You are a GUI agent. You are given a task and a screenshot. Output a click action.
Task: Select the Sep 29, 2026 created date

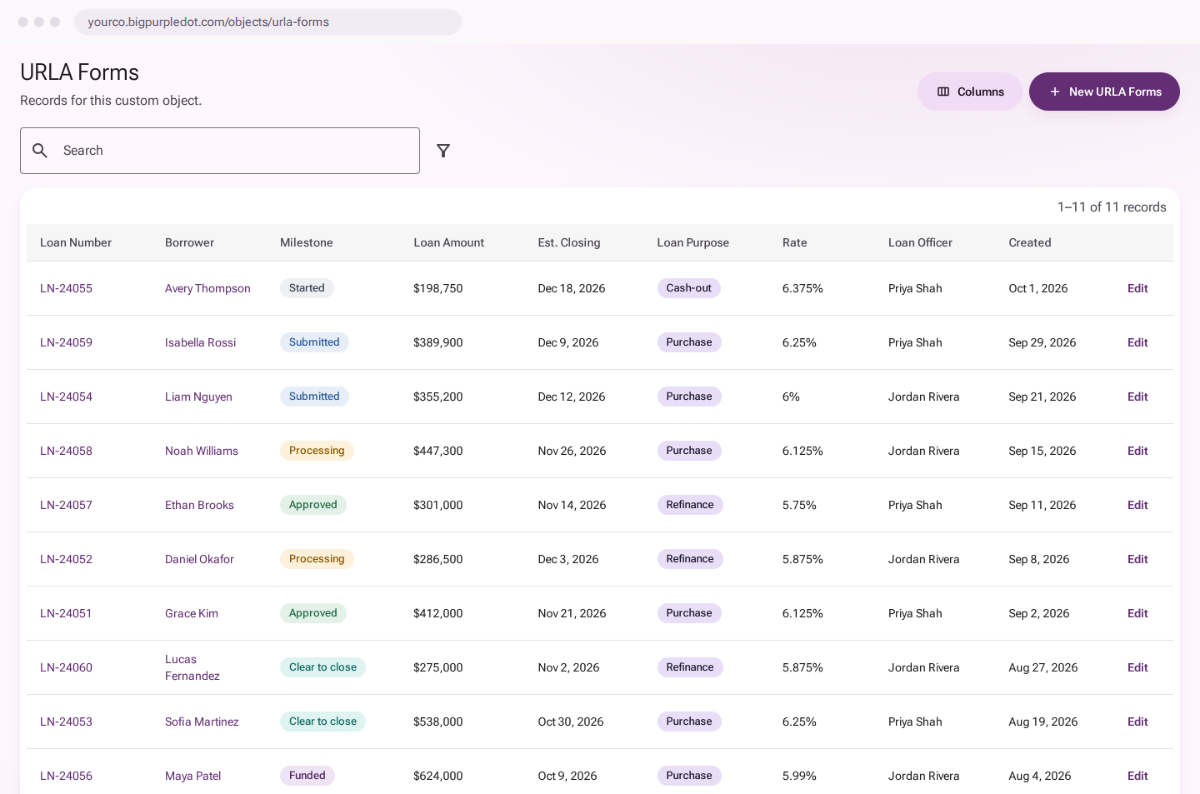[x=1042, y=342]
